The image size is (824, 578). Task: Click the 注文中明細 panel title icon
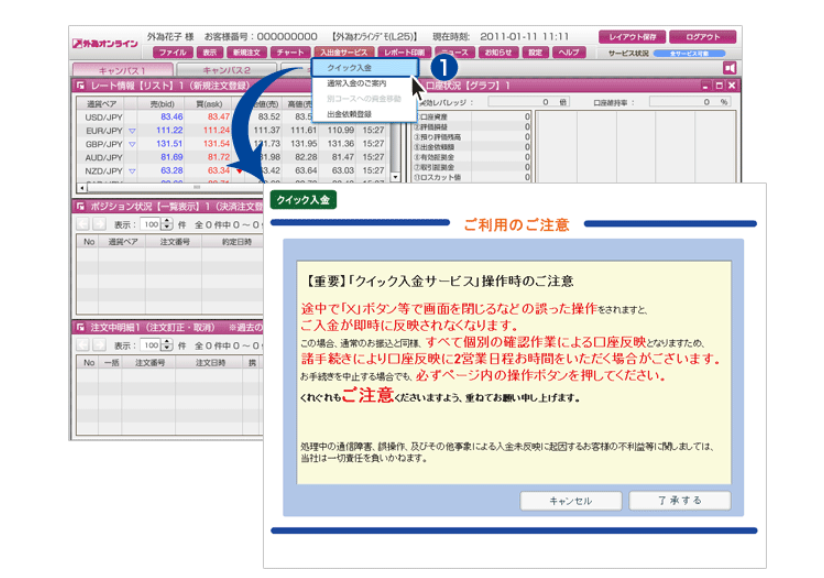[x=80, y=327]
